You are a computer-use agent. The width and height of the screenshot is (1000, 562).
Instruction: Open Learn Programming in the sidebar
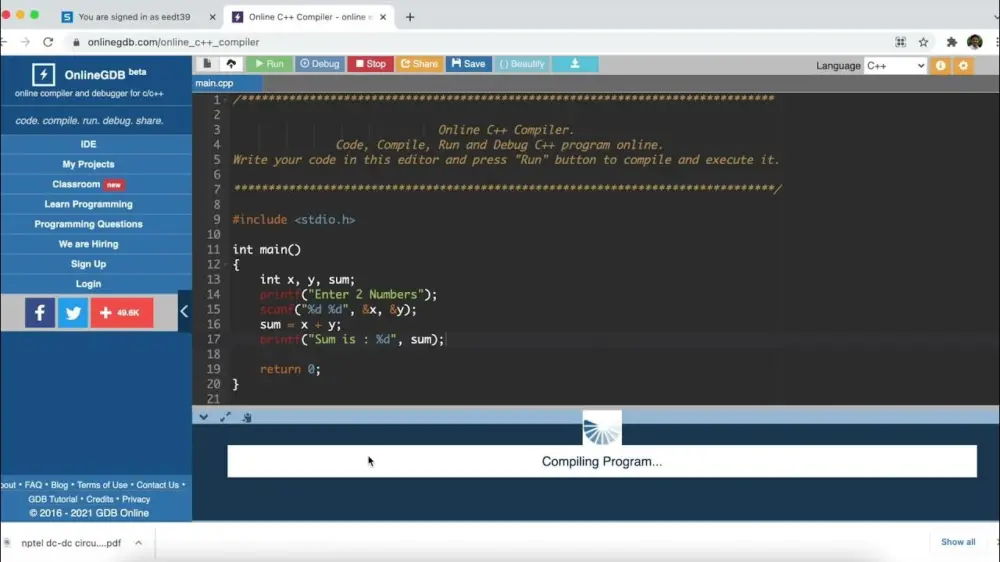pos(88,204)
